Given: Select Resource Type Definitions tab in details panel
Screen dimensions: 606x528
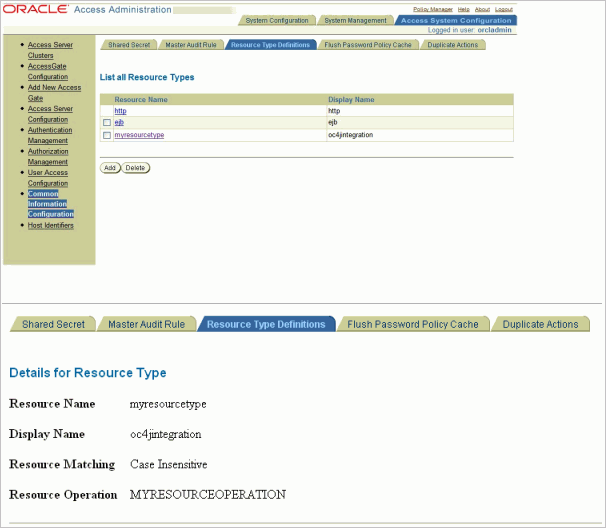Looking at the screenshot, I should click(x=266, y=324).
